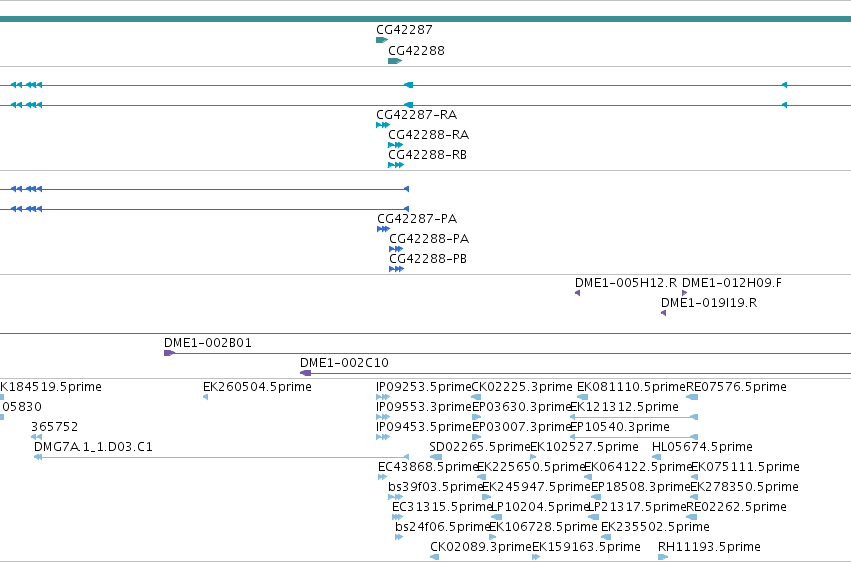Select EST EK106728.5prime label
851x562 pixels.
(x=543, y=527)
